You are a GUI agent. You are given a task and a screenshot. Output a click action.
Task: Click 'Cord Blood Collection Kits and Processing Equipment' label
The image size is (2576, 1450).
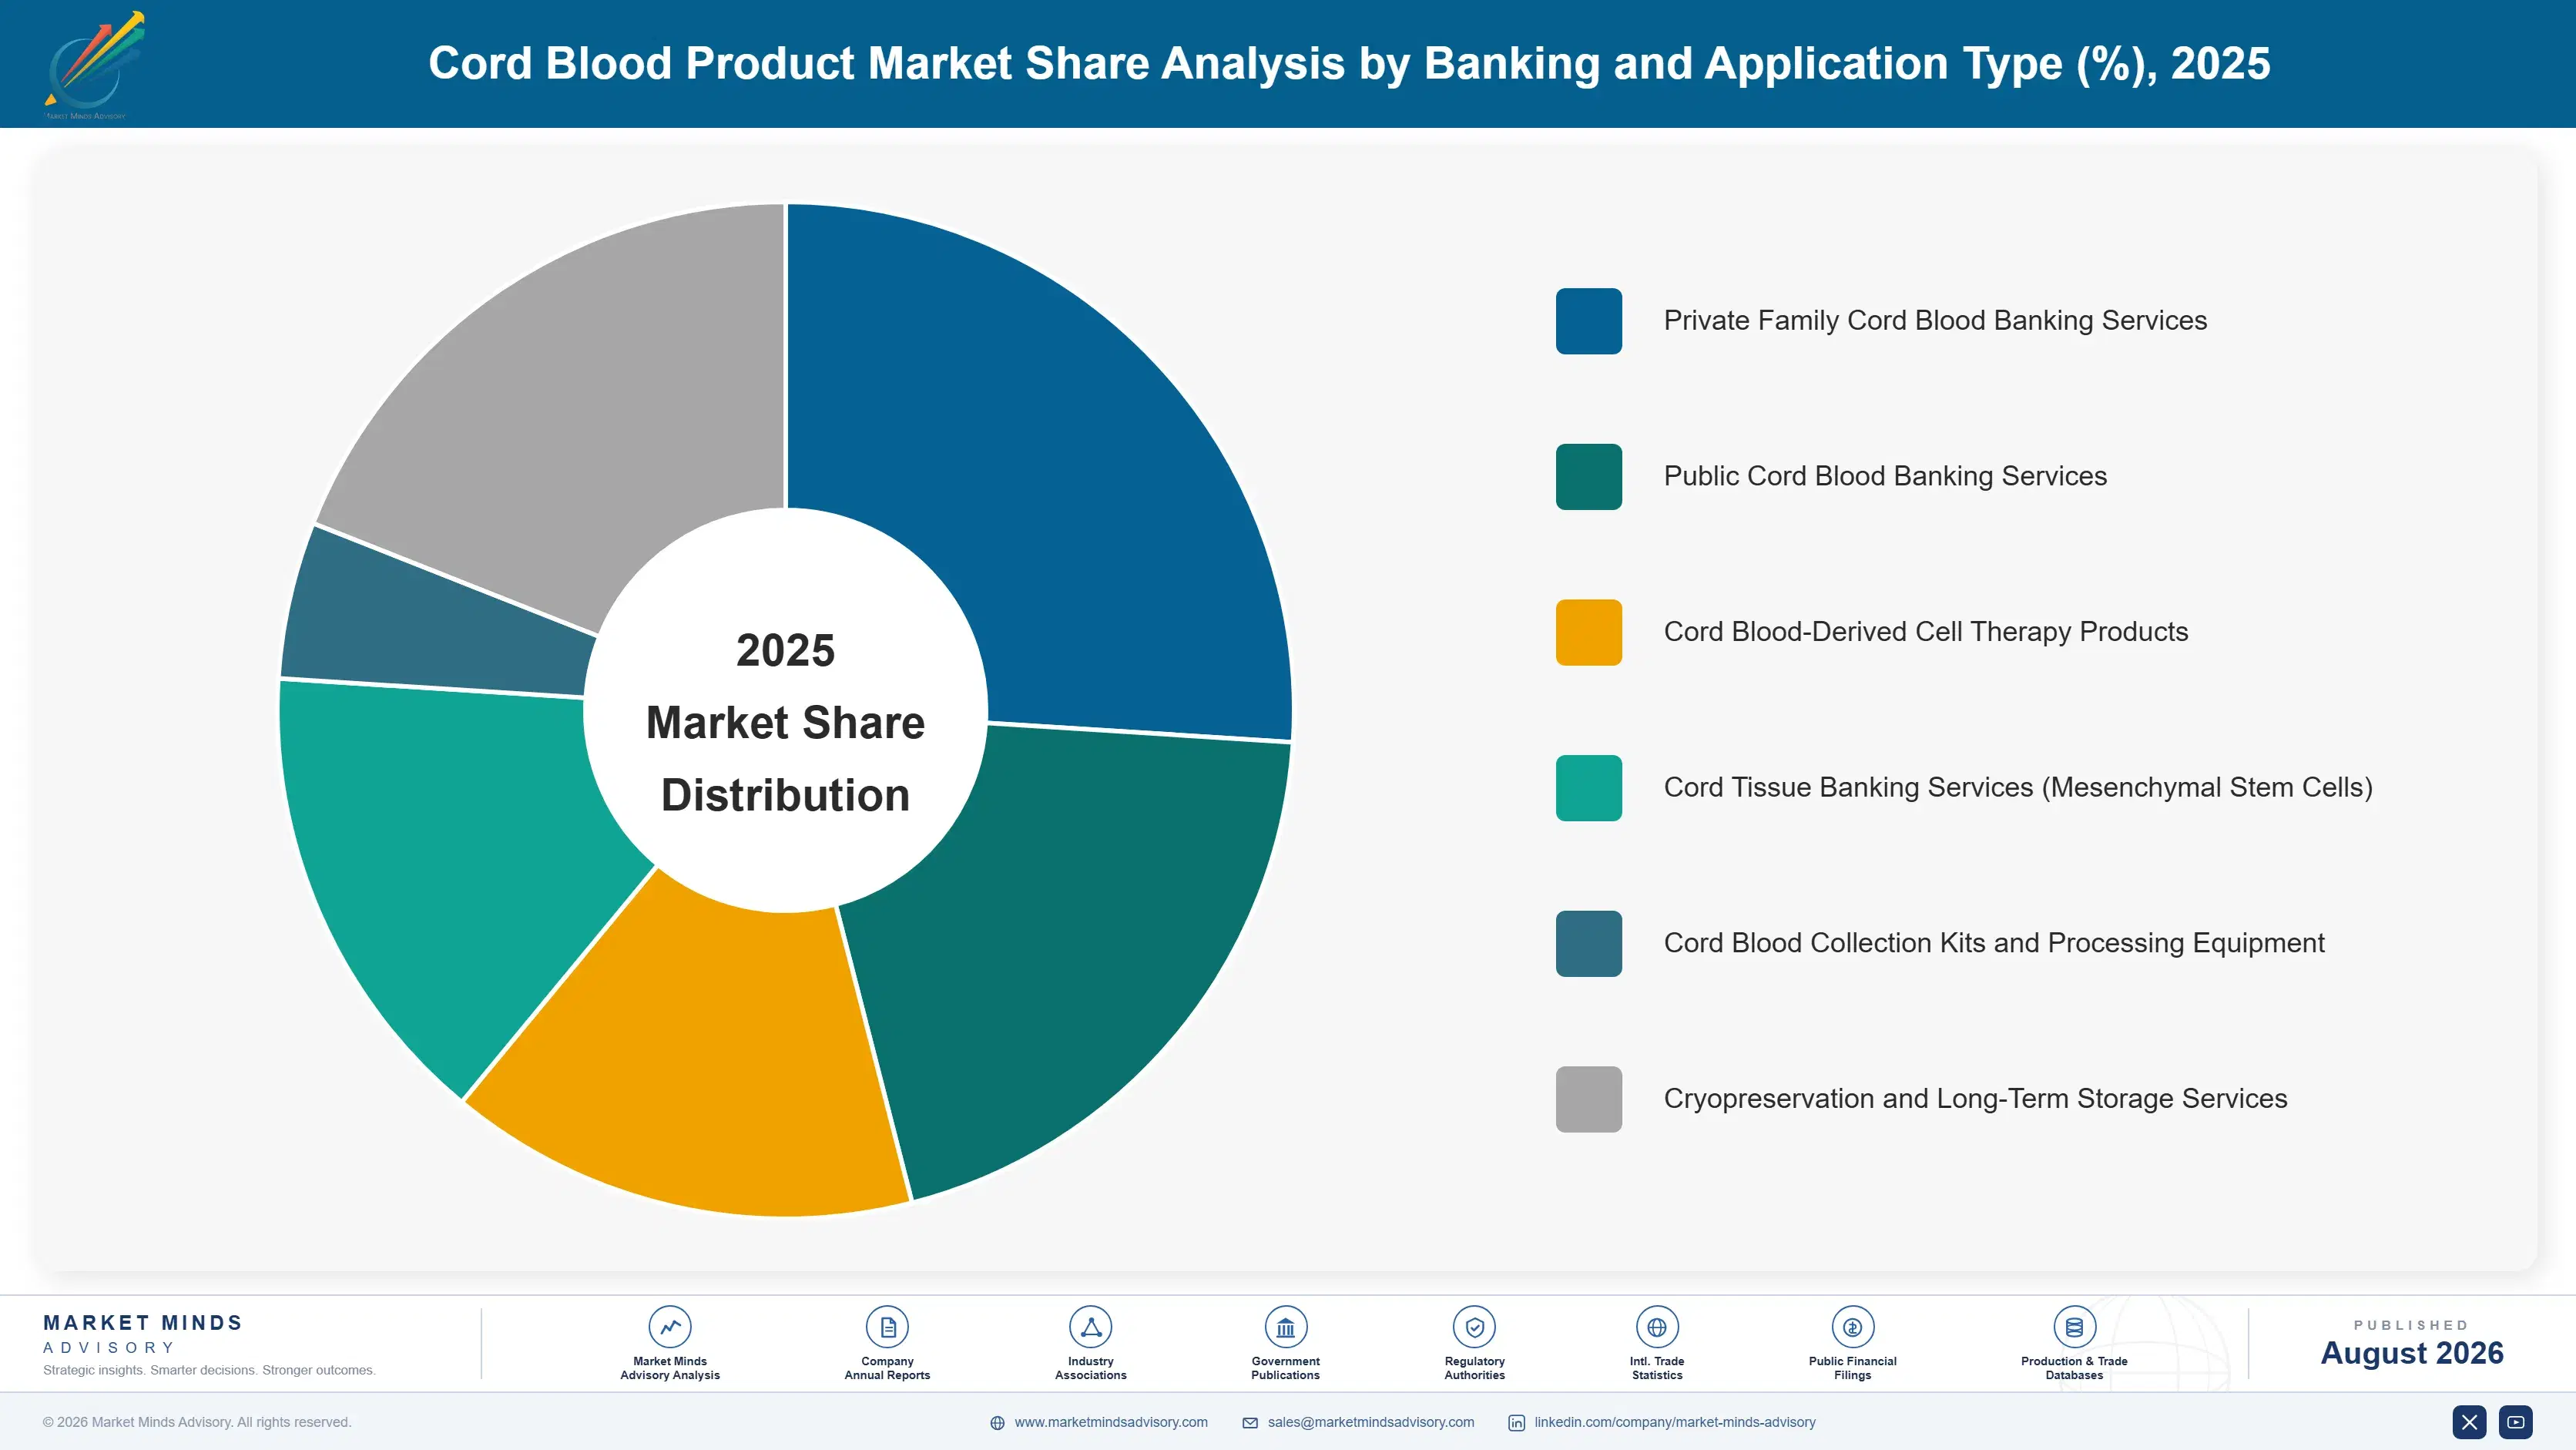click(x=1994, y=943)
